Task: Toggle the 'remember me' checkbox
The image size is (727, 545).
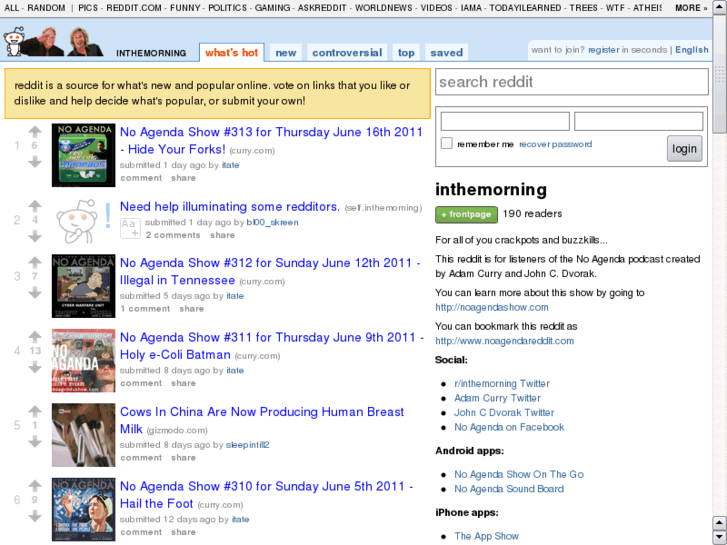Action: pos(446,143)
